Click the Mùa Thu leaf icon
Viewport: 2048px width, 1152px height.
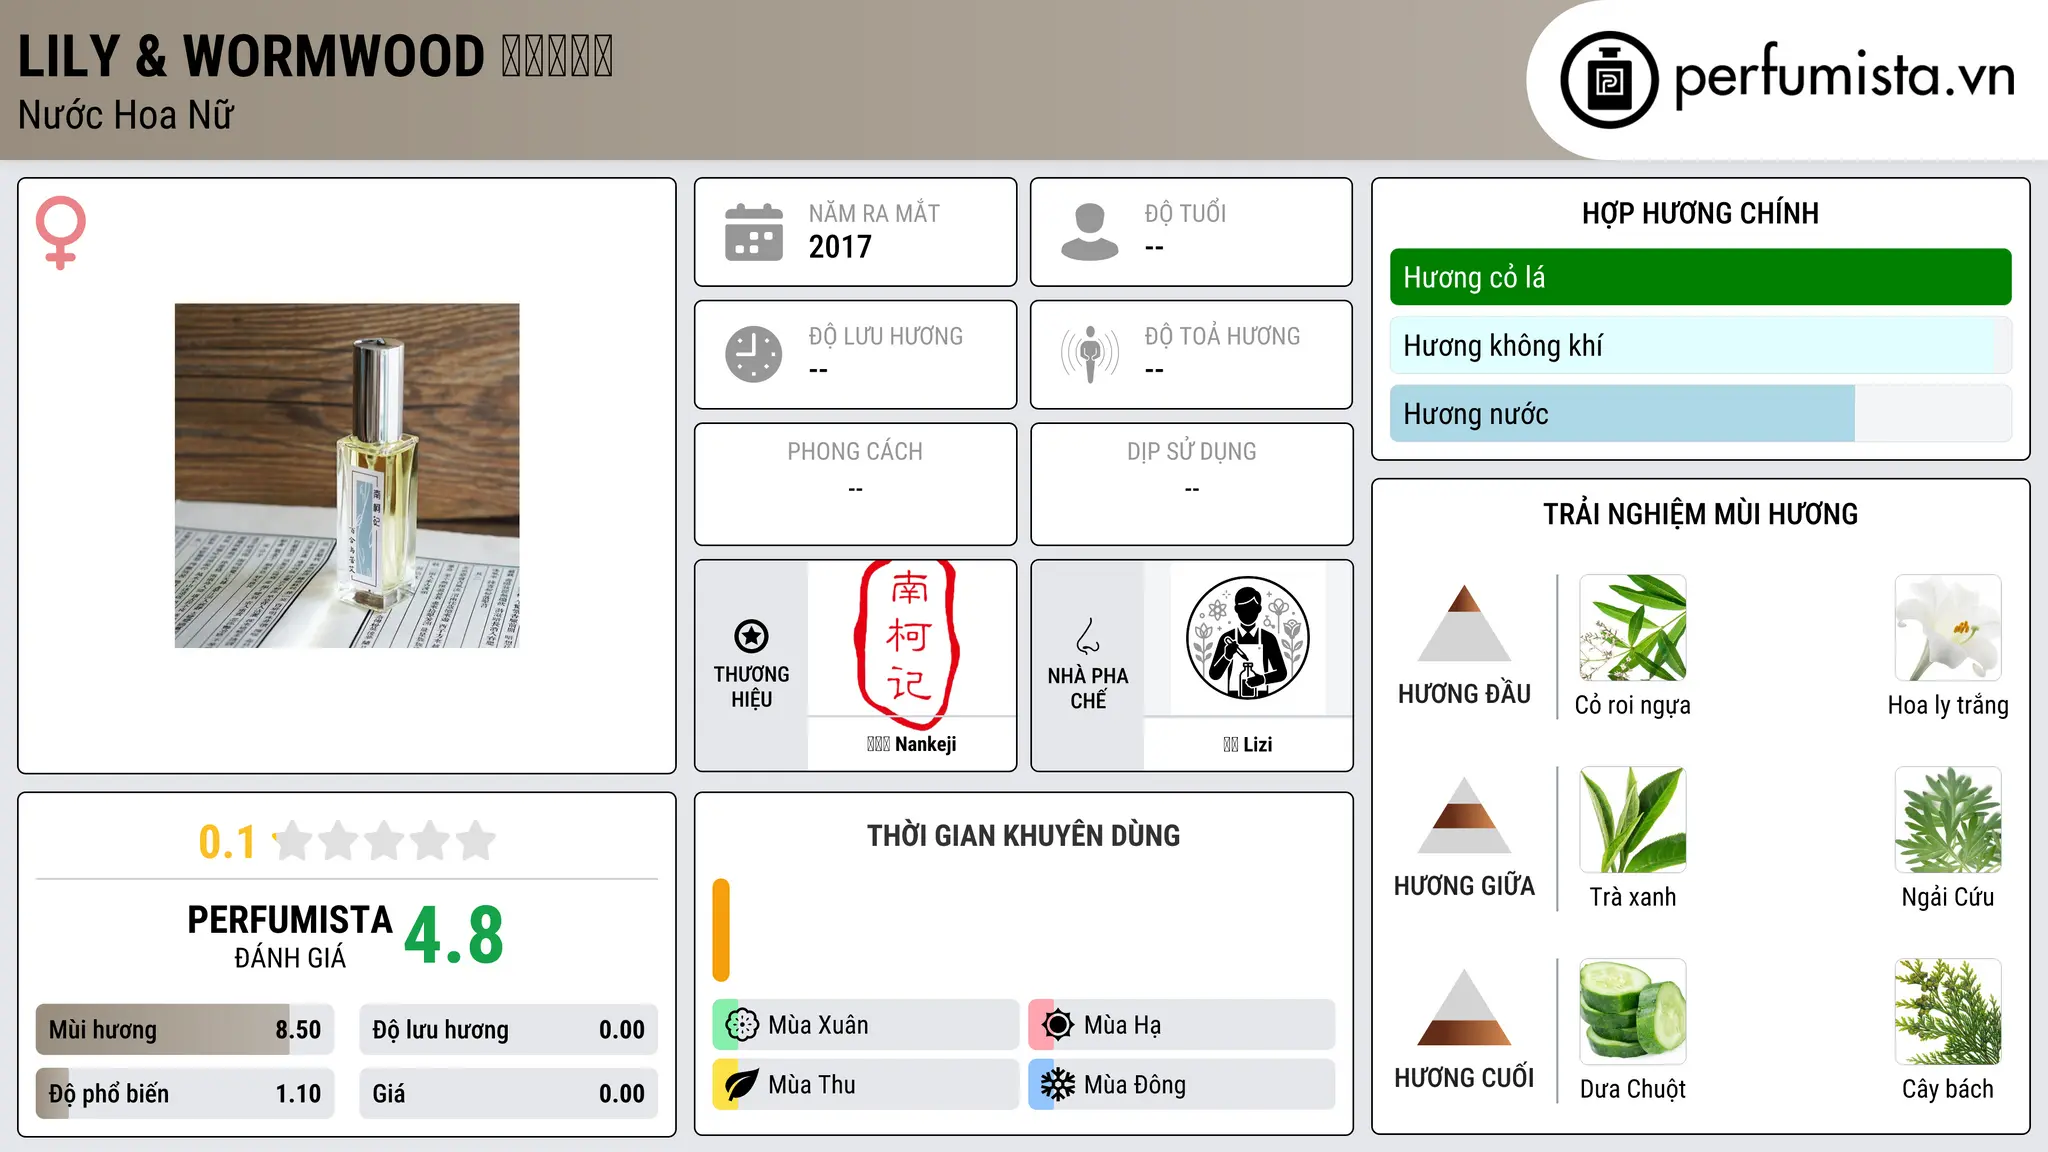(742, 1085)
